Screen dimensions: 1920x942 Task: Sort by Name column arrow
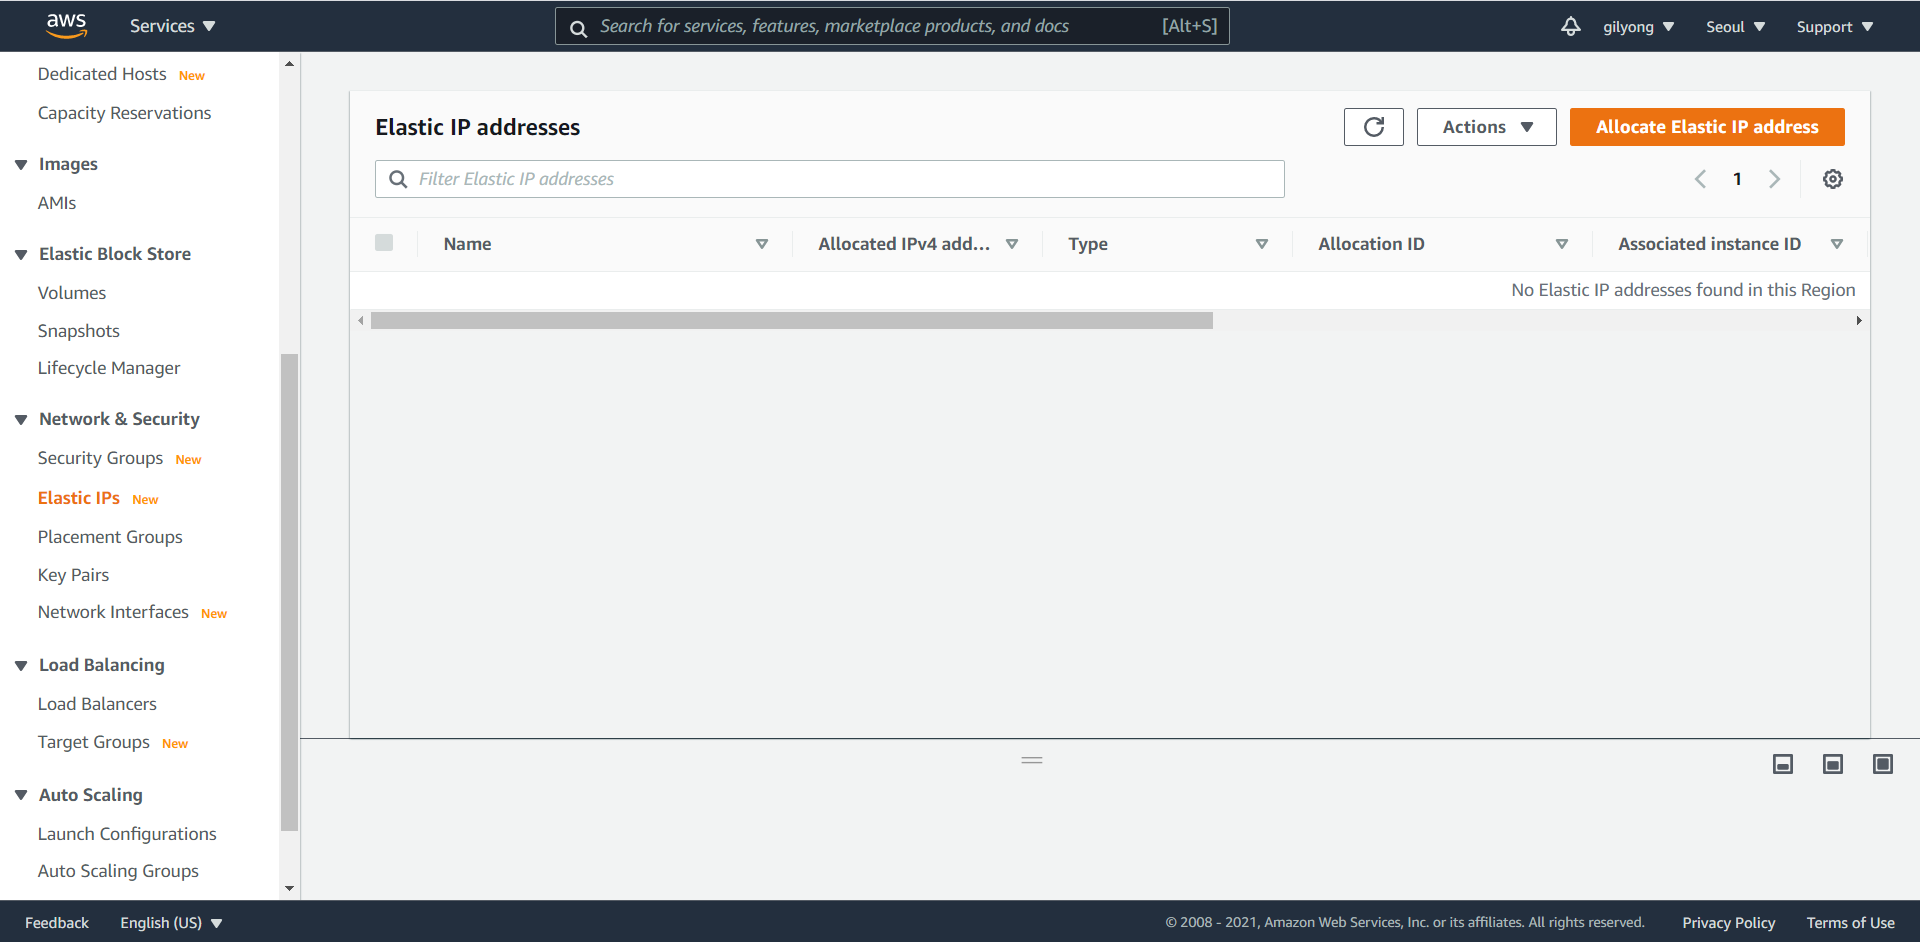point(762,244)
